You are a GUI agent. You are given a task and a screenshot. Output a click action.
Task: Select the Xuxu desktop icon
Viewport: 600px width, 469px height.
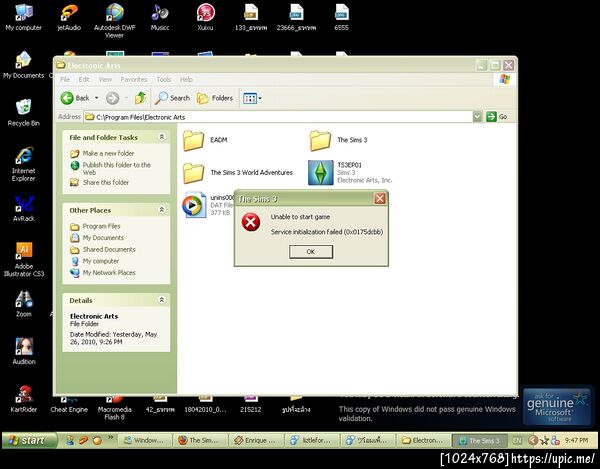205,16
